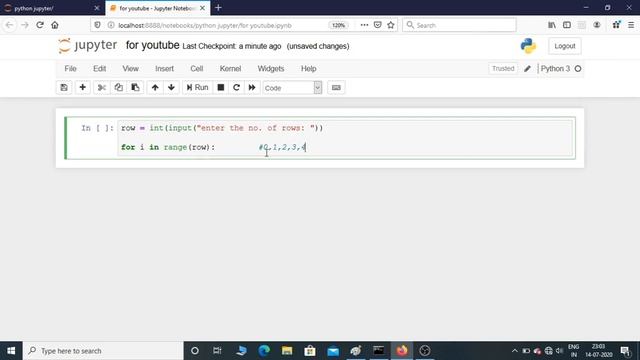
Task: Open the terminal window from taskbar
Action: pyautogui.click(x=379, y=351)
